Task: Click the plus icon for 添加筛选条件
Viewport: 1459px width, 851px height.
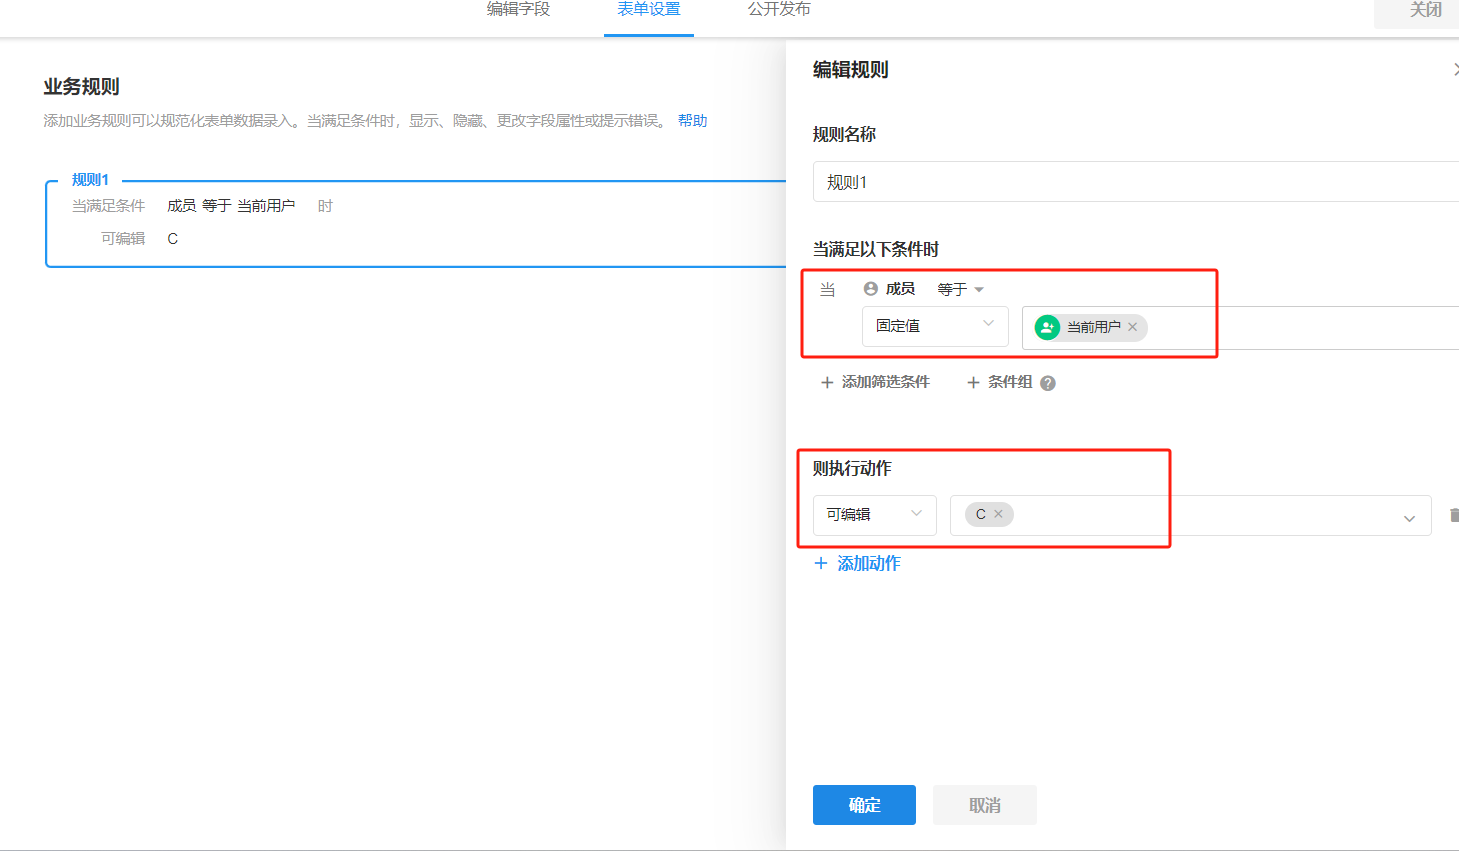Action: coord(827,383)
